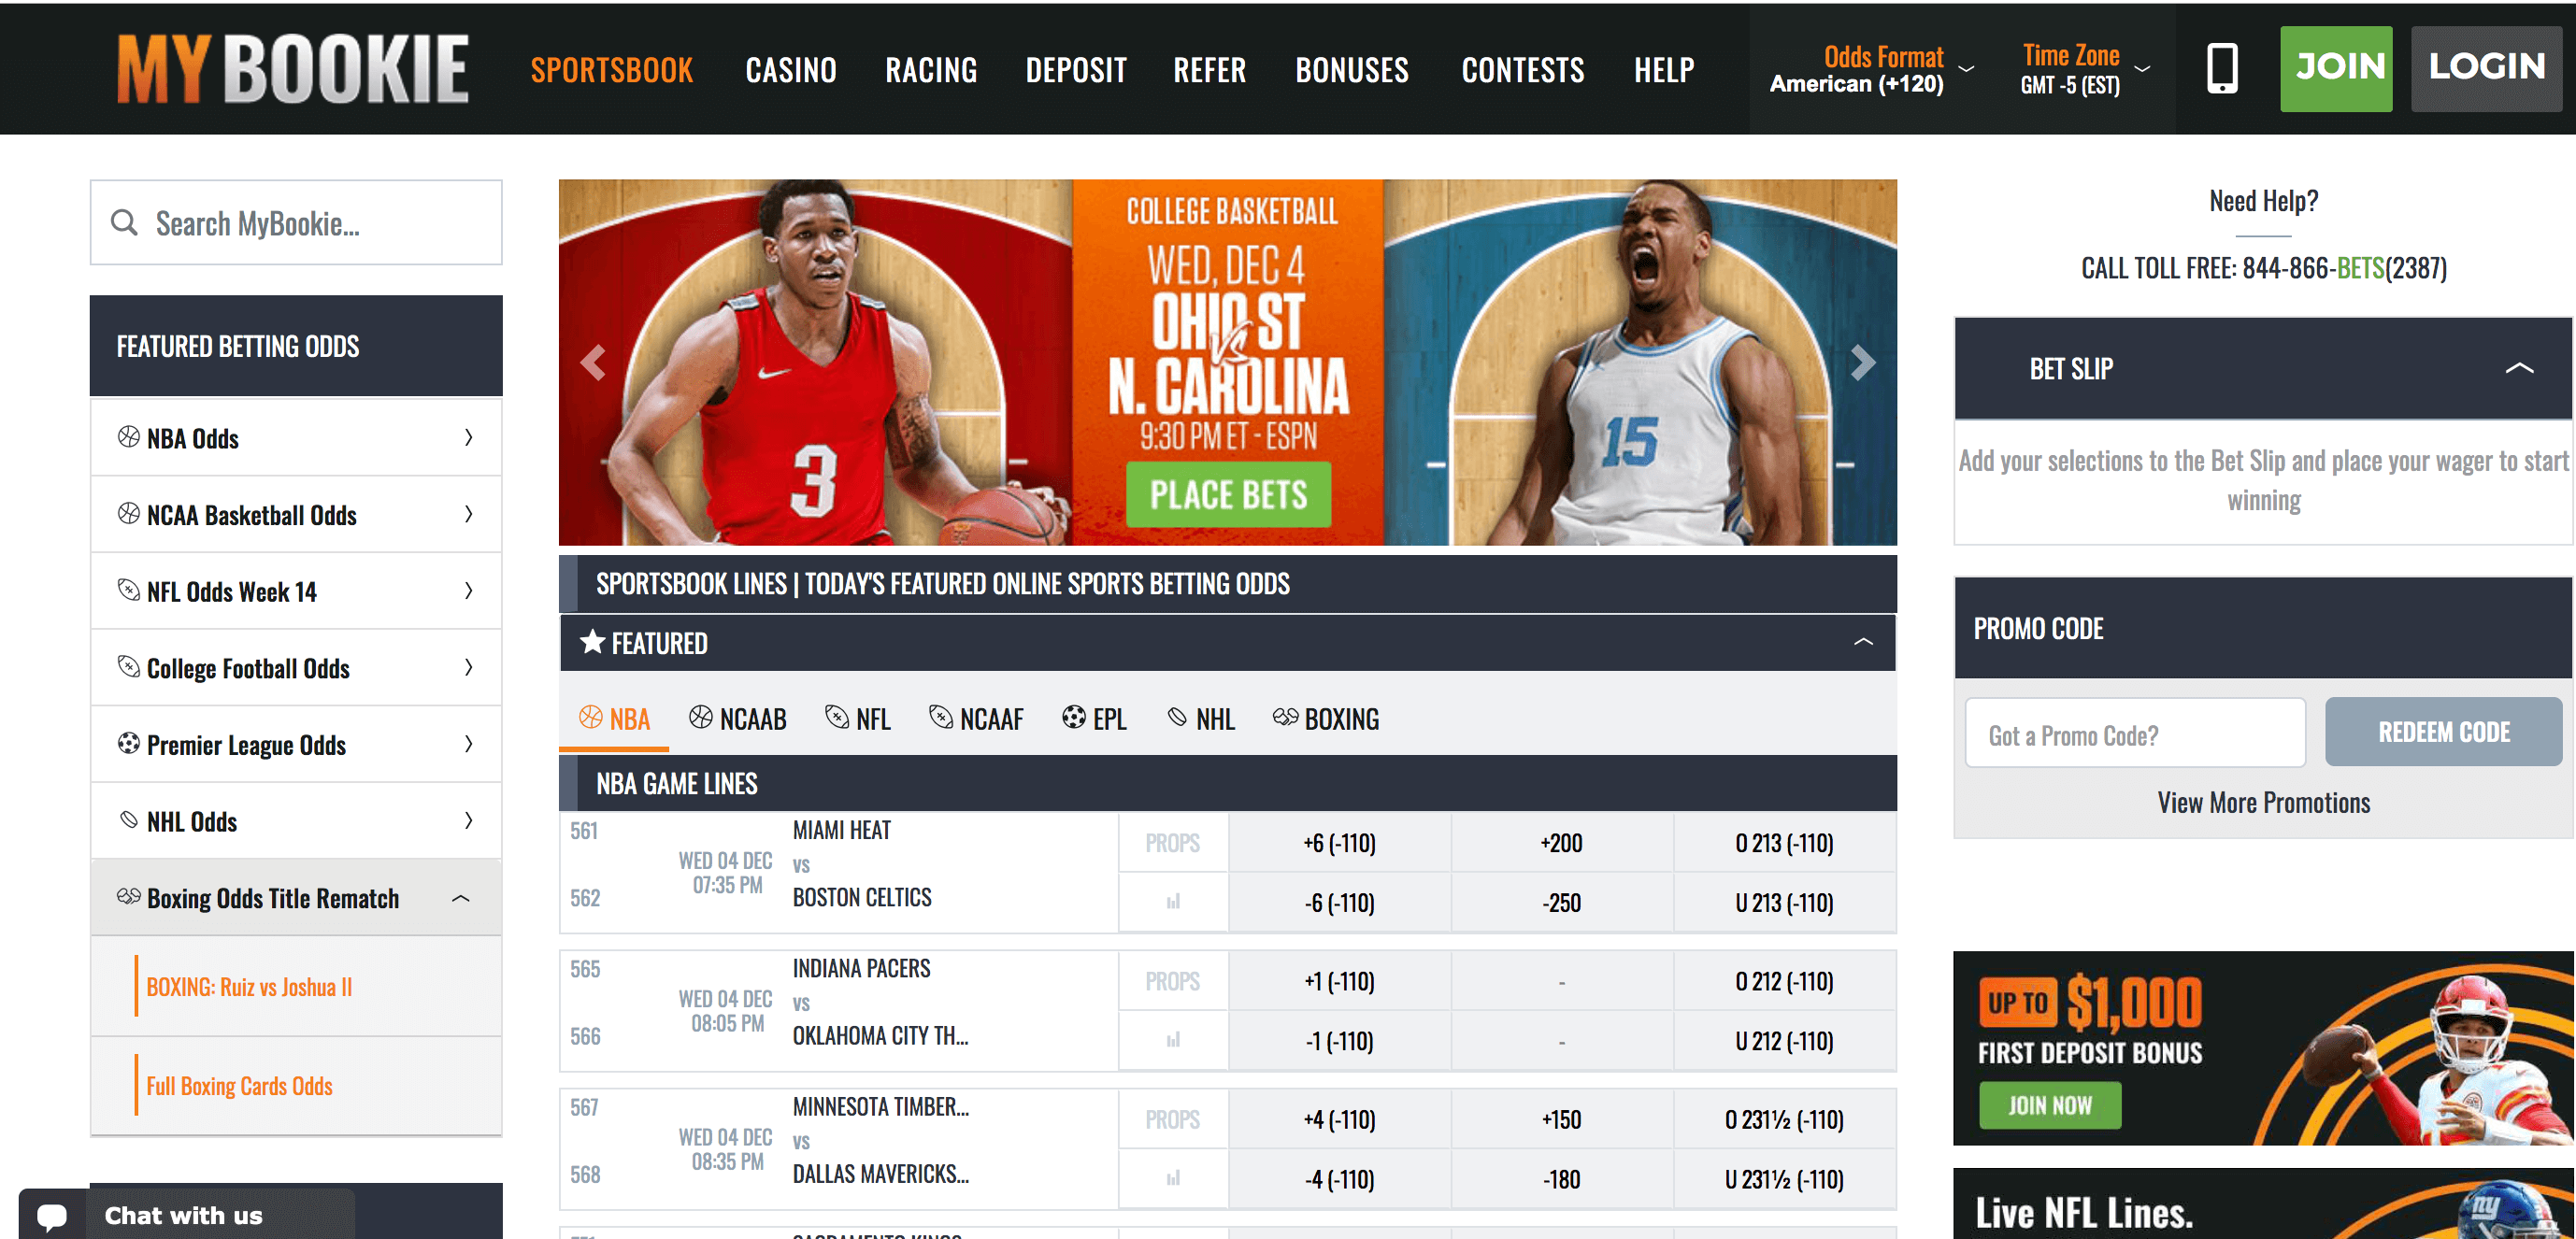2576x1239 pixels.
Task: Collapse the Boxing Odds Title Rematch section
Action: [461, 897]
